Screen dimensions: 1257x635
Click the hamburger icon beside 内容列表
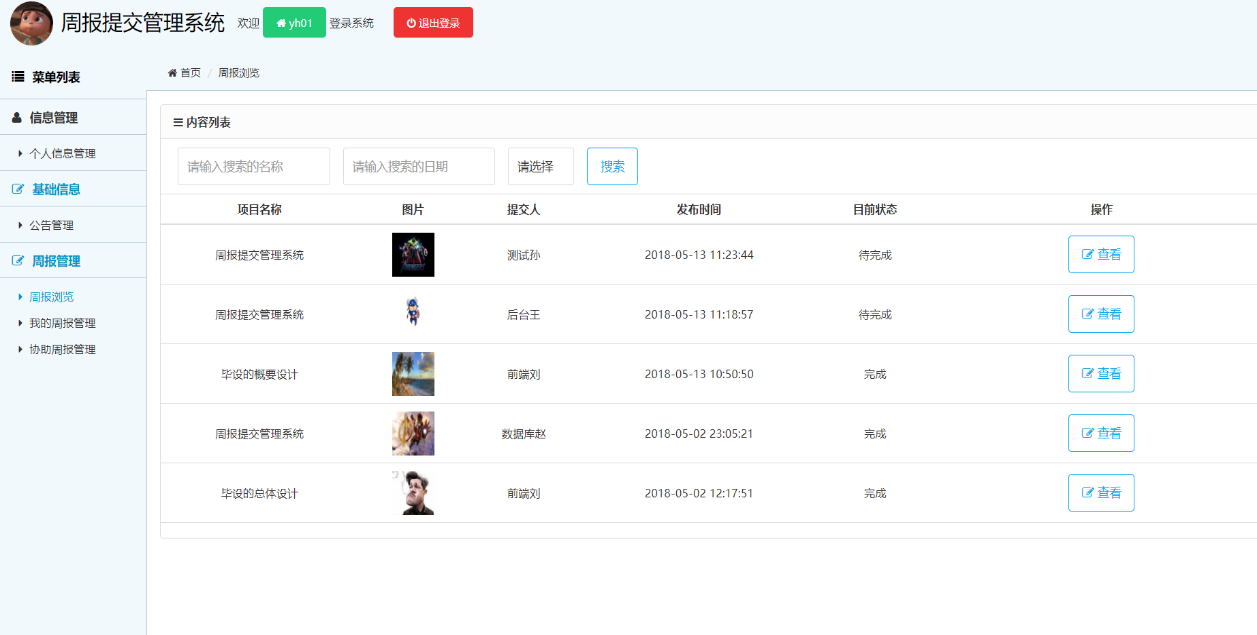(178, 122)
